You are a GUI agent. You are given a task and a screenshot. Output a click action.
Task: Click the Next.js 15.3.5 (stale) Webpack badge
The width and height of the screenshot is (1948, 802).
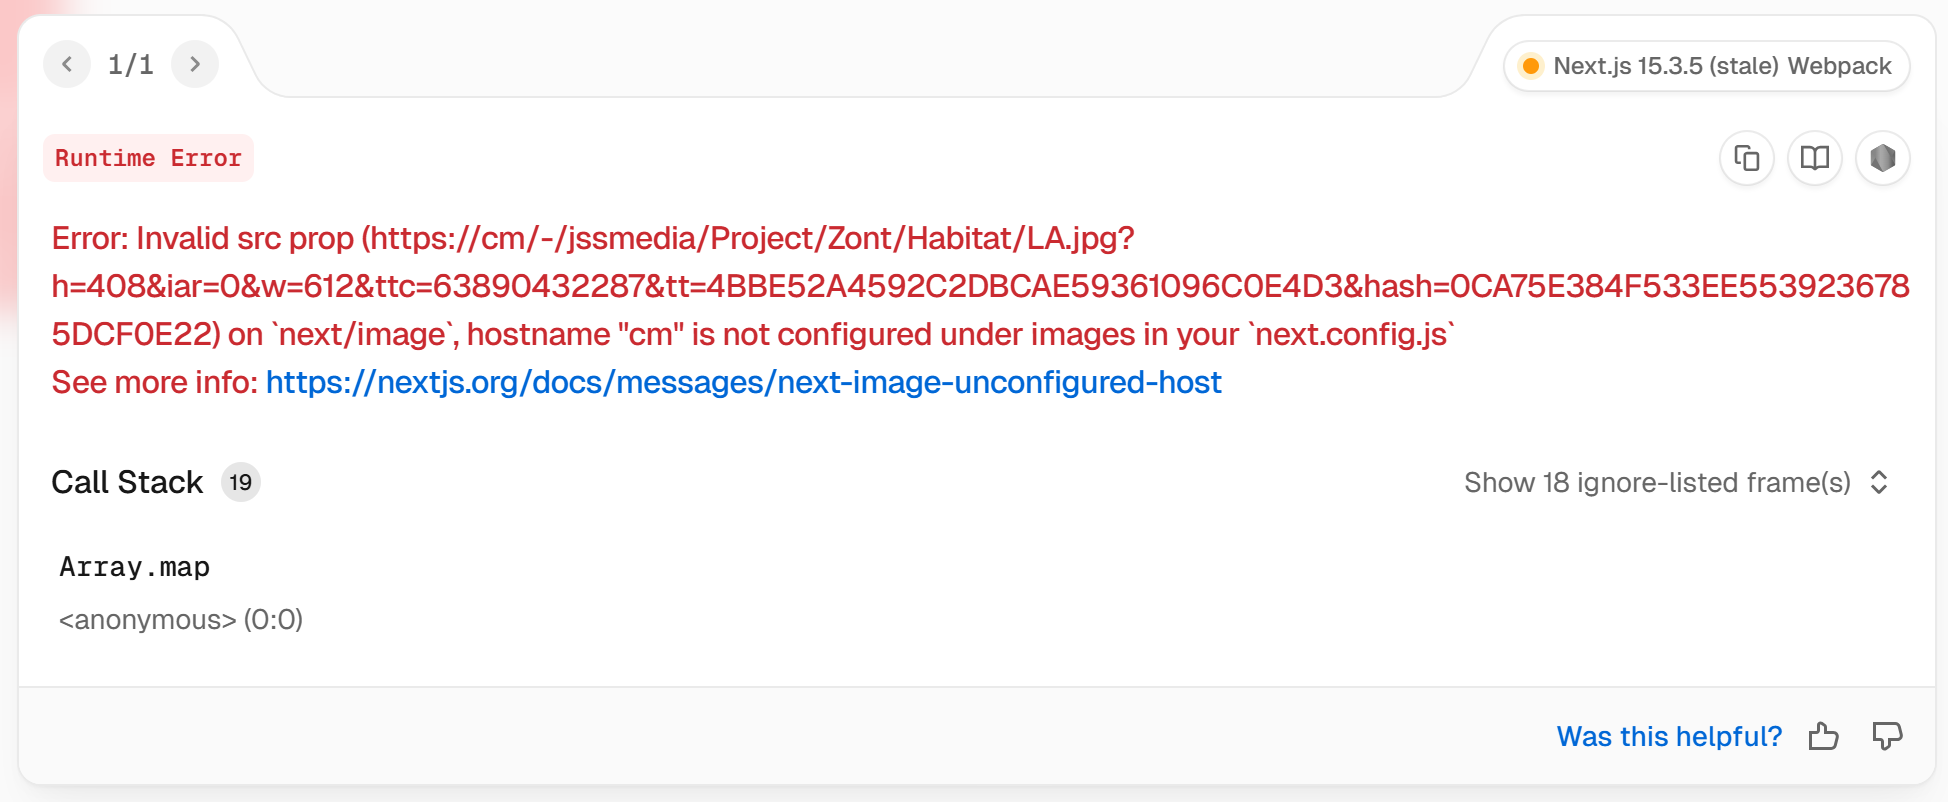point(1707,66)
